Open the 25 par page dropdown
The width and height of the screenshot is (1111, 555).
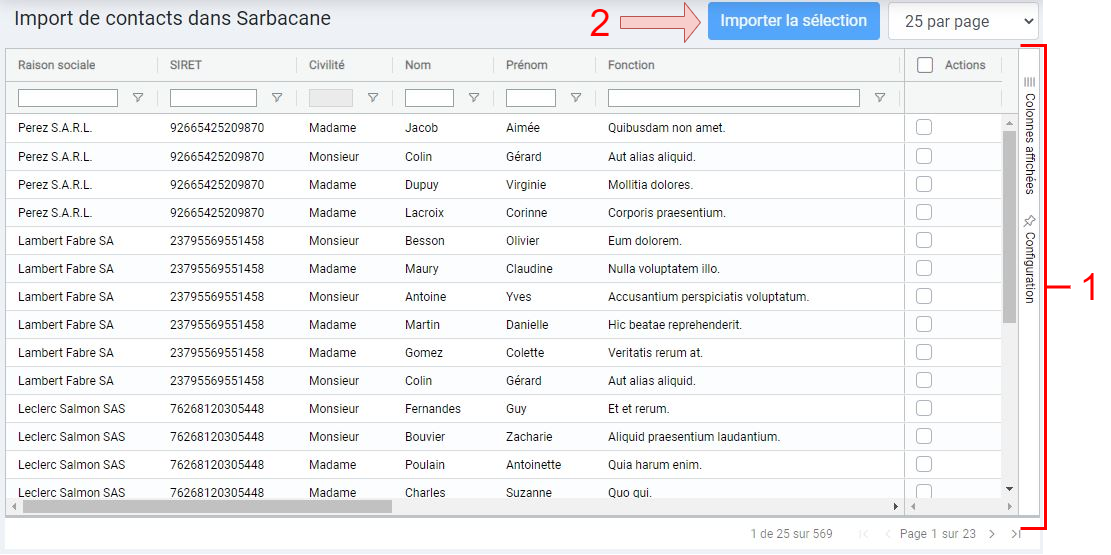tap(964, 21)
